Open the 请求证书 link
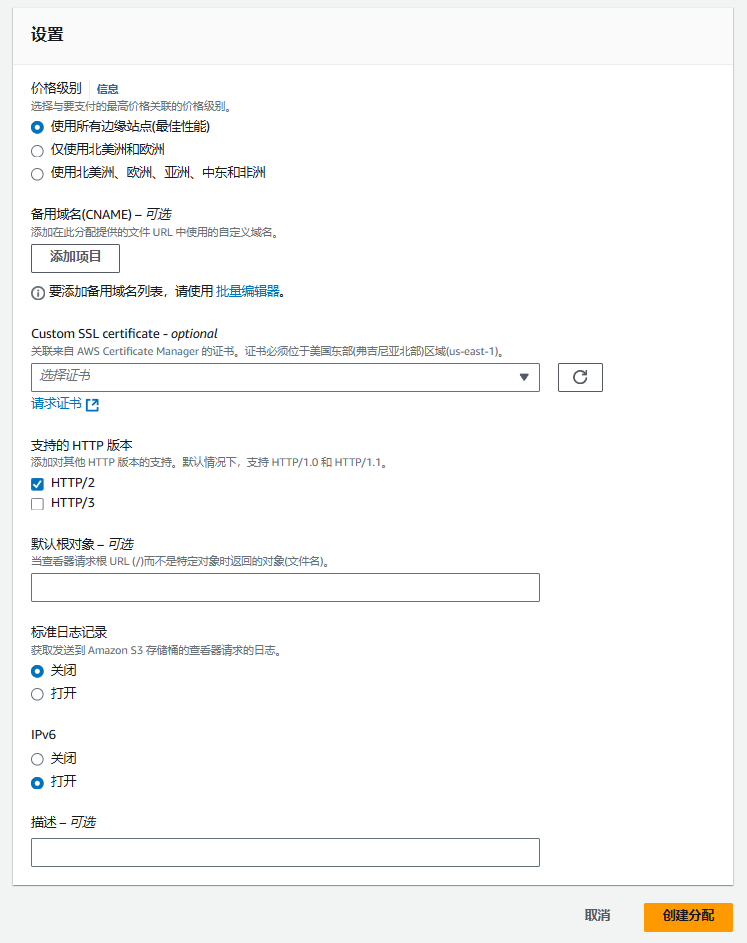Screen dimensions: 747x943 point(57,404)
